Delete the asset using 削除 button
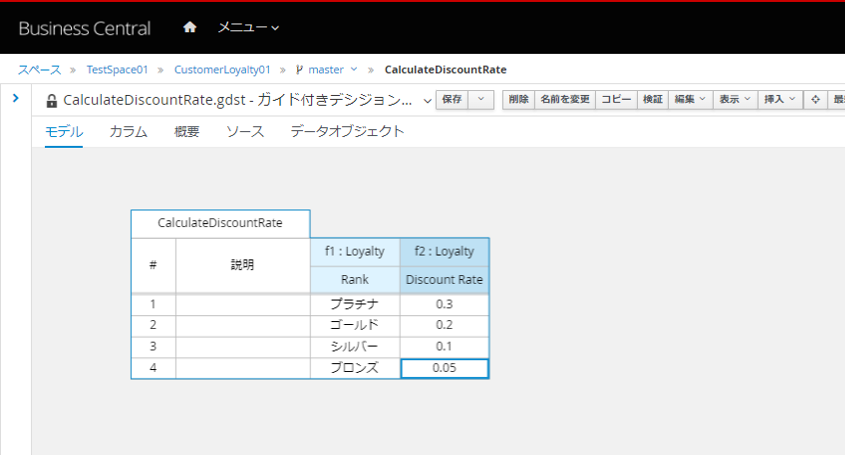The image size is (845, 455). click(518, 99)
